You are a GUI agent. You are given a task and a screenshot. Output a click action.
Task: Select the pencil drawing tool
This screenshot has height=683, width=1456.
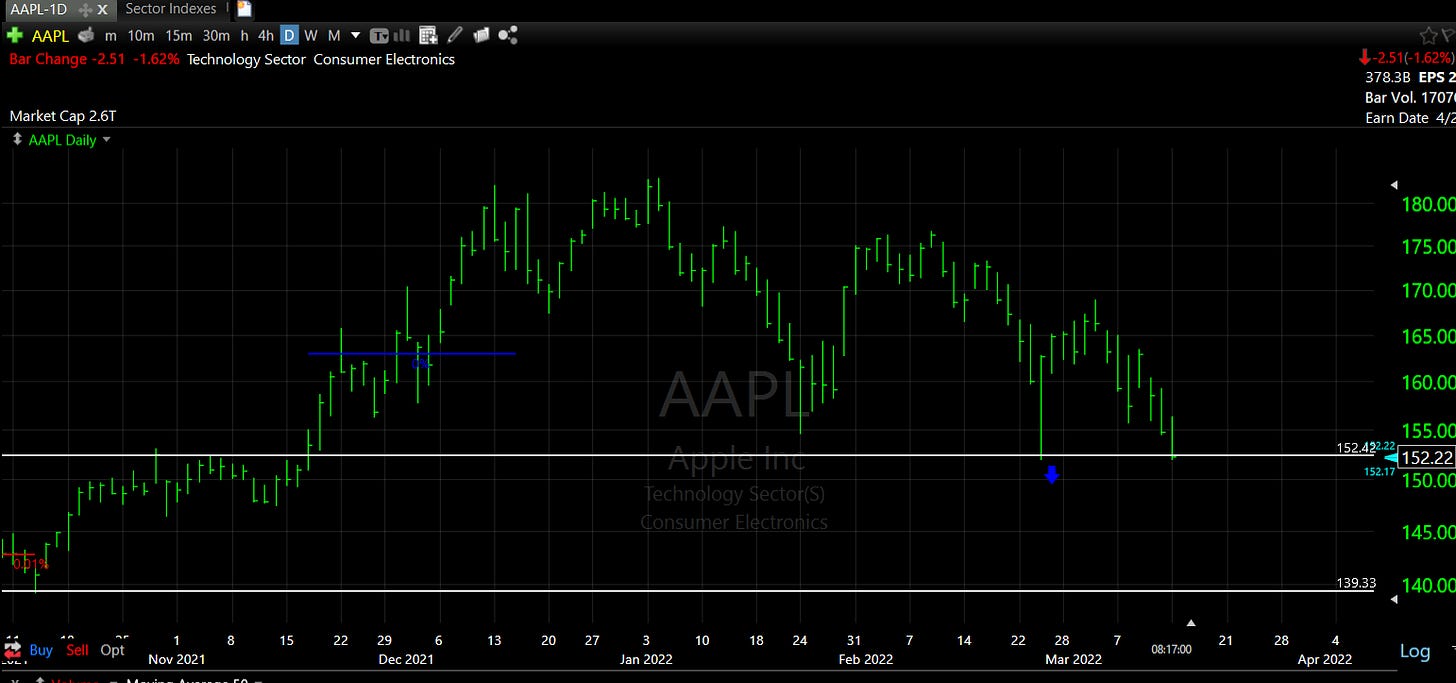(x=455, y=35)
